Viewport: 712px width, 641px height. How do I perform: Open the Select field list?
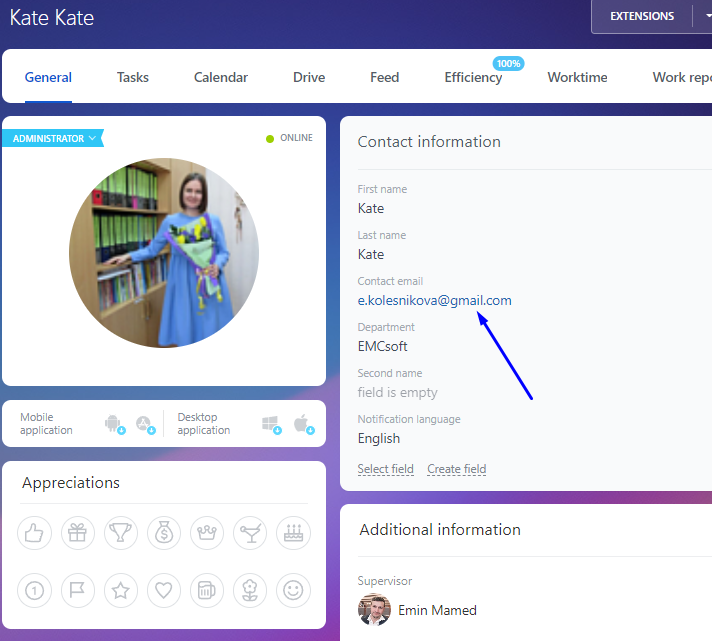pyautogui.click(x=385, y=469)
